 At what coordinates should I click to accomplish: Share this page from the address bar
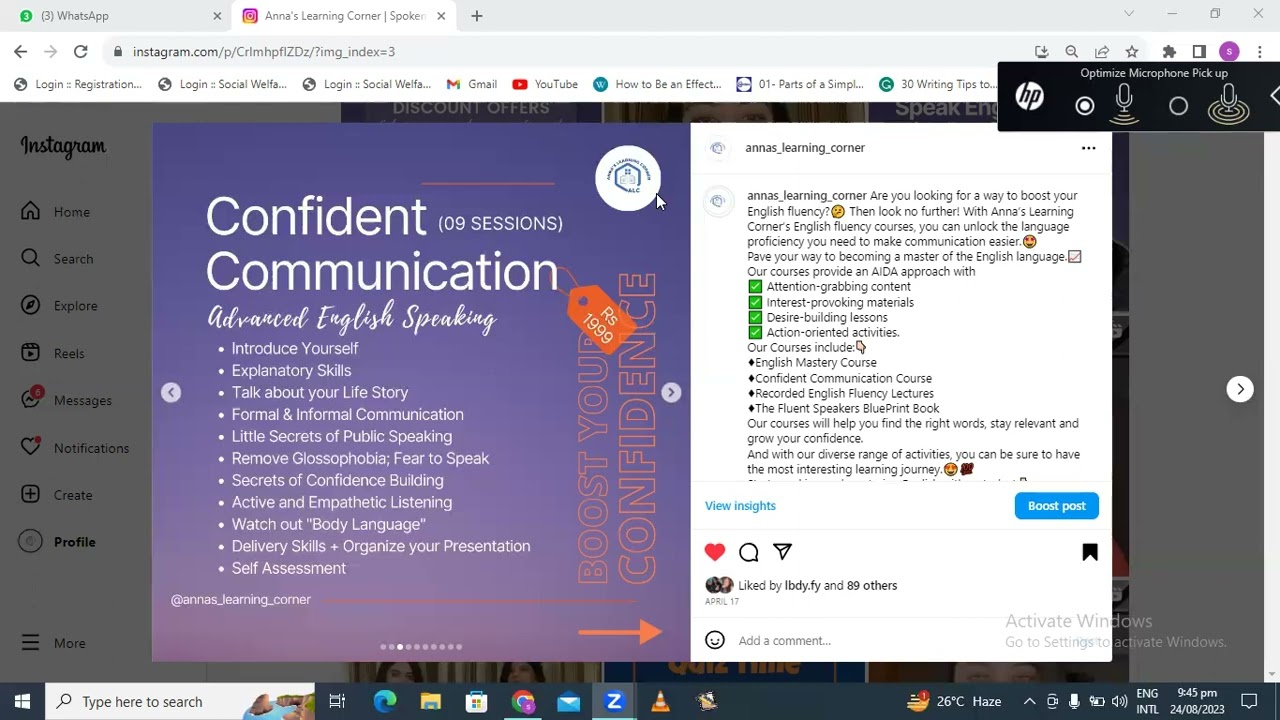point(1101,52)
